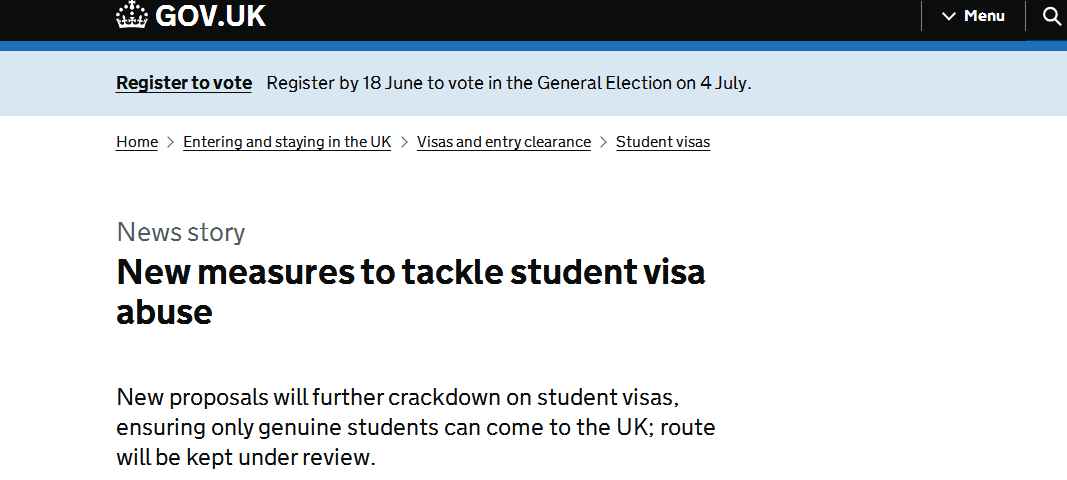This screenshot has height=480, width=1067.
Task: Click the word abuse in the headline
Action: [x=164, y=312]
